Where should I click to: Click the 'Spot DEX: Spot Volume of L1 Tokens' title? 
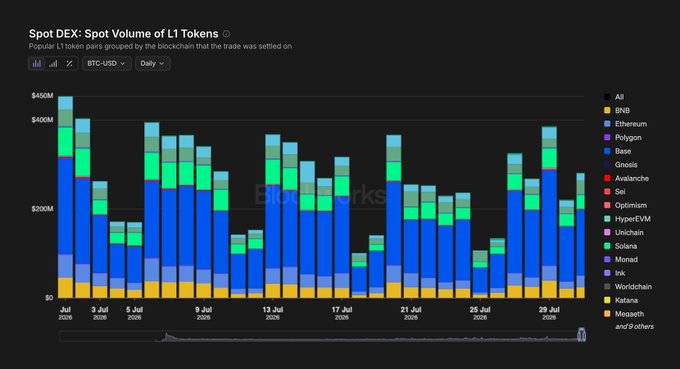click(124, 34)
